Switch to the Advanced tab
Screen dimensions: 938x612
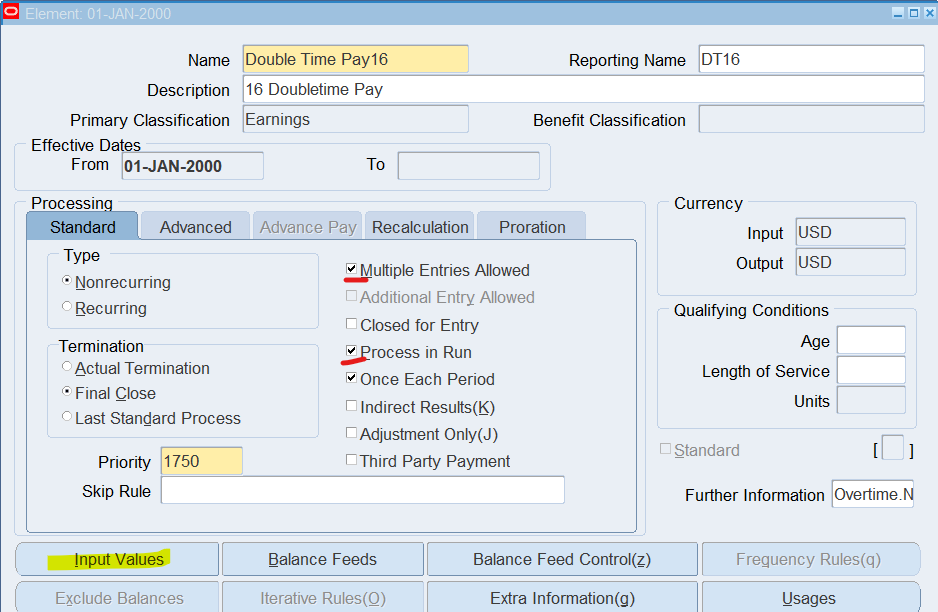point(195,227)
